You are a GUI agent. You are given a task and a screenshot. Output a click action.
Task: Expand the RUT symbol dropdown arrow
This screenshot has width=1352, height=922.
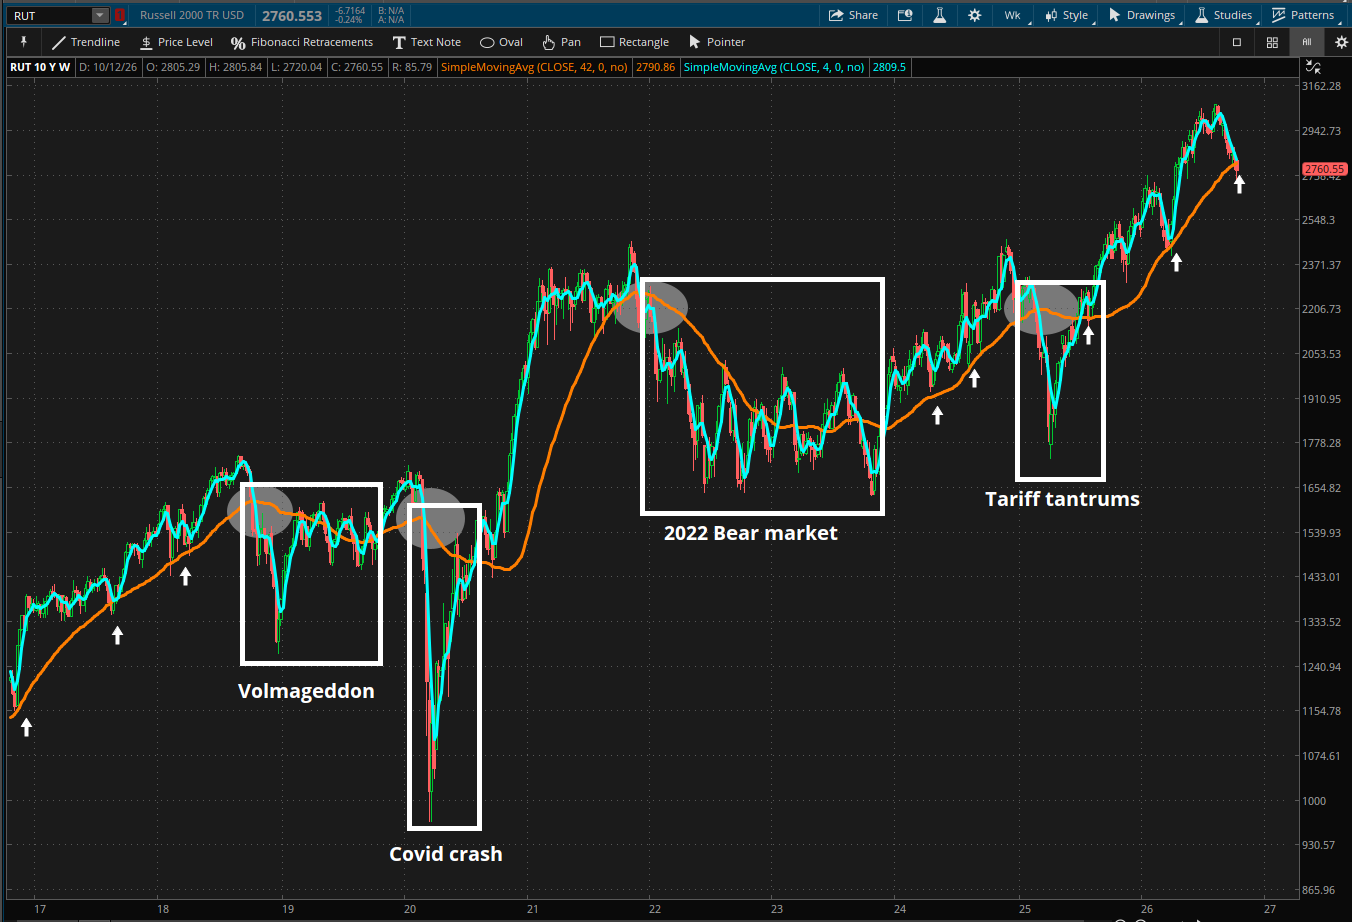pyautogui.click(x=100, y=15)
